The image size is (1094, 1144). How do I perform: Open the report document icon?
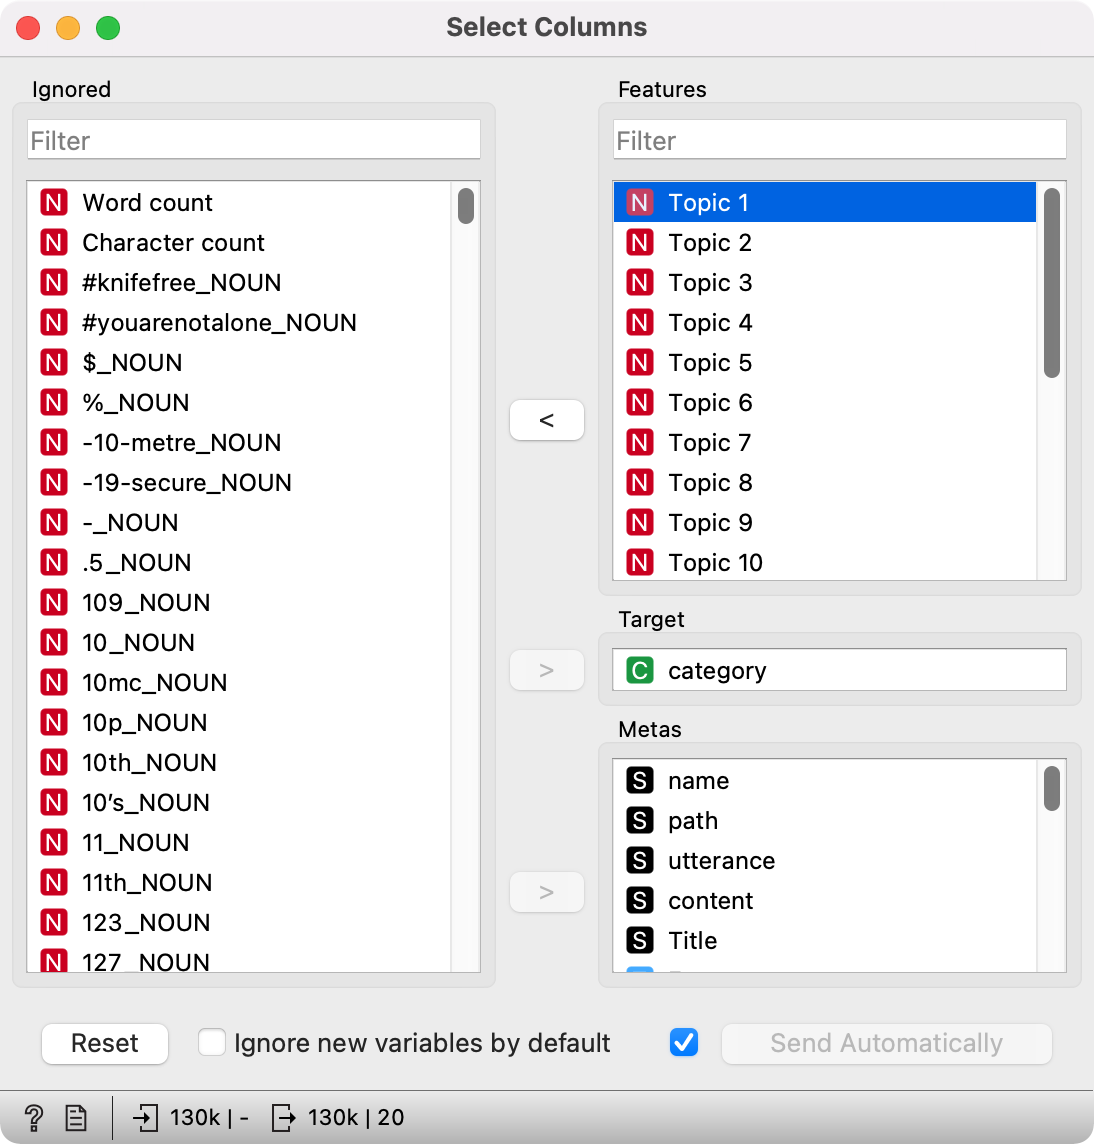pyautogui.click(x=76, y=1117)
